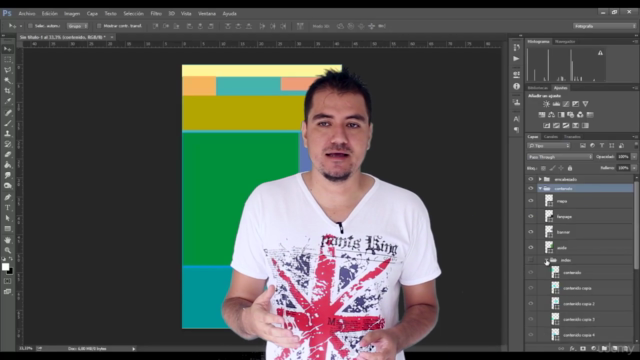Switch to the Navegador tab
This screenshot has width=640, height=360.
[x=565, y=42]
